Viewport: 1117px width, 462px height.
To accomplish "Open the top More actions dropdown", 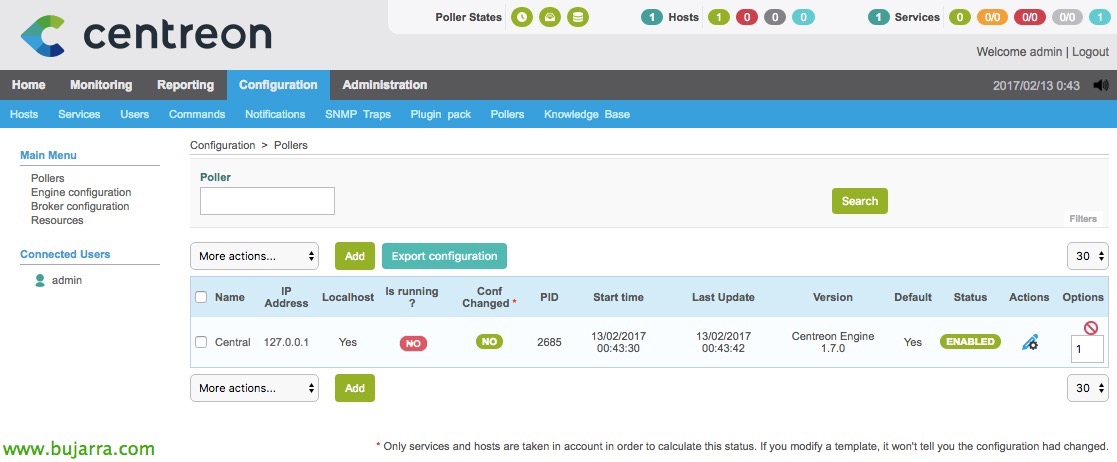I will pyautogui.click(x=254, y=256).
